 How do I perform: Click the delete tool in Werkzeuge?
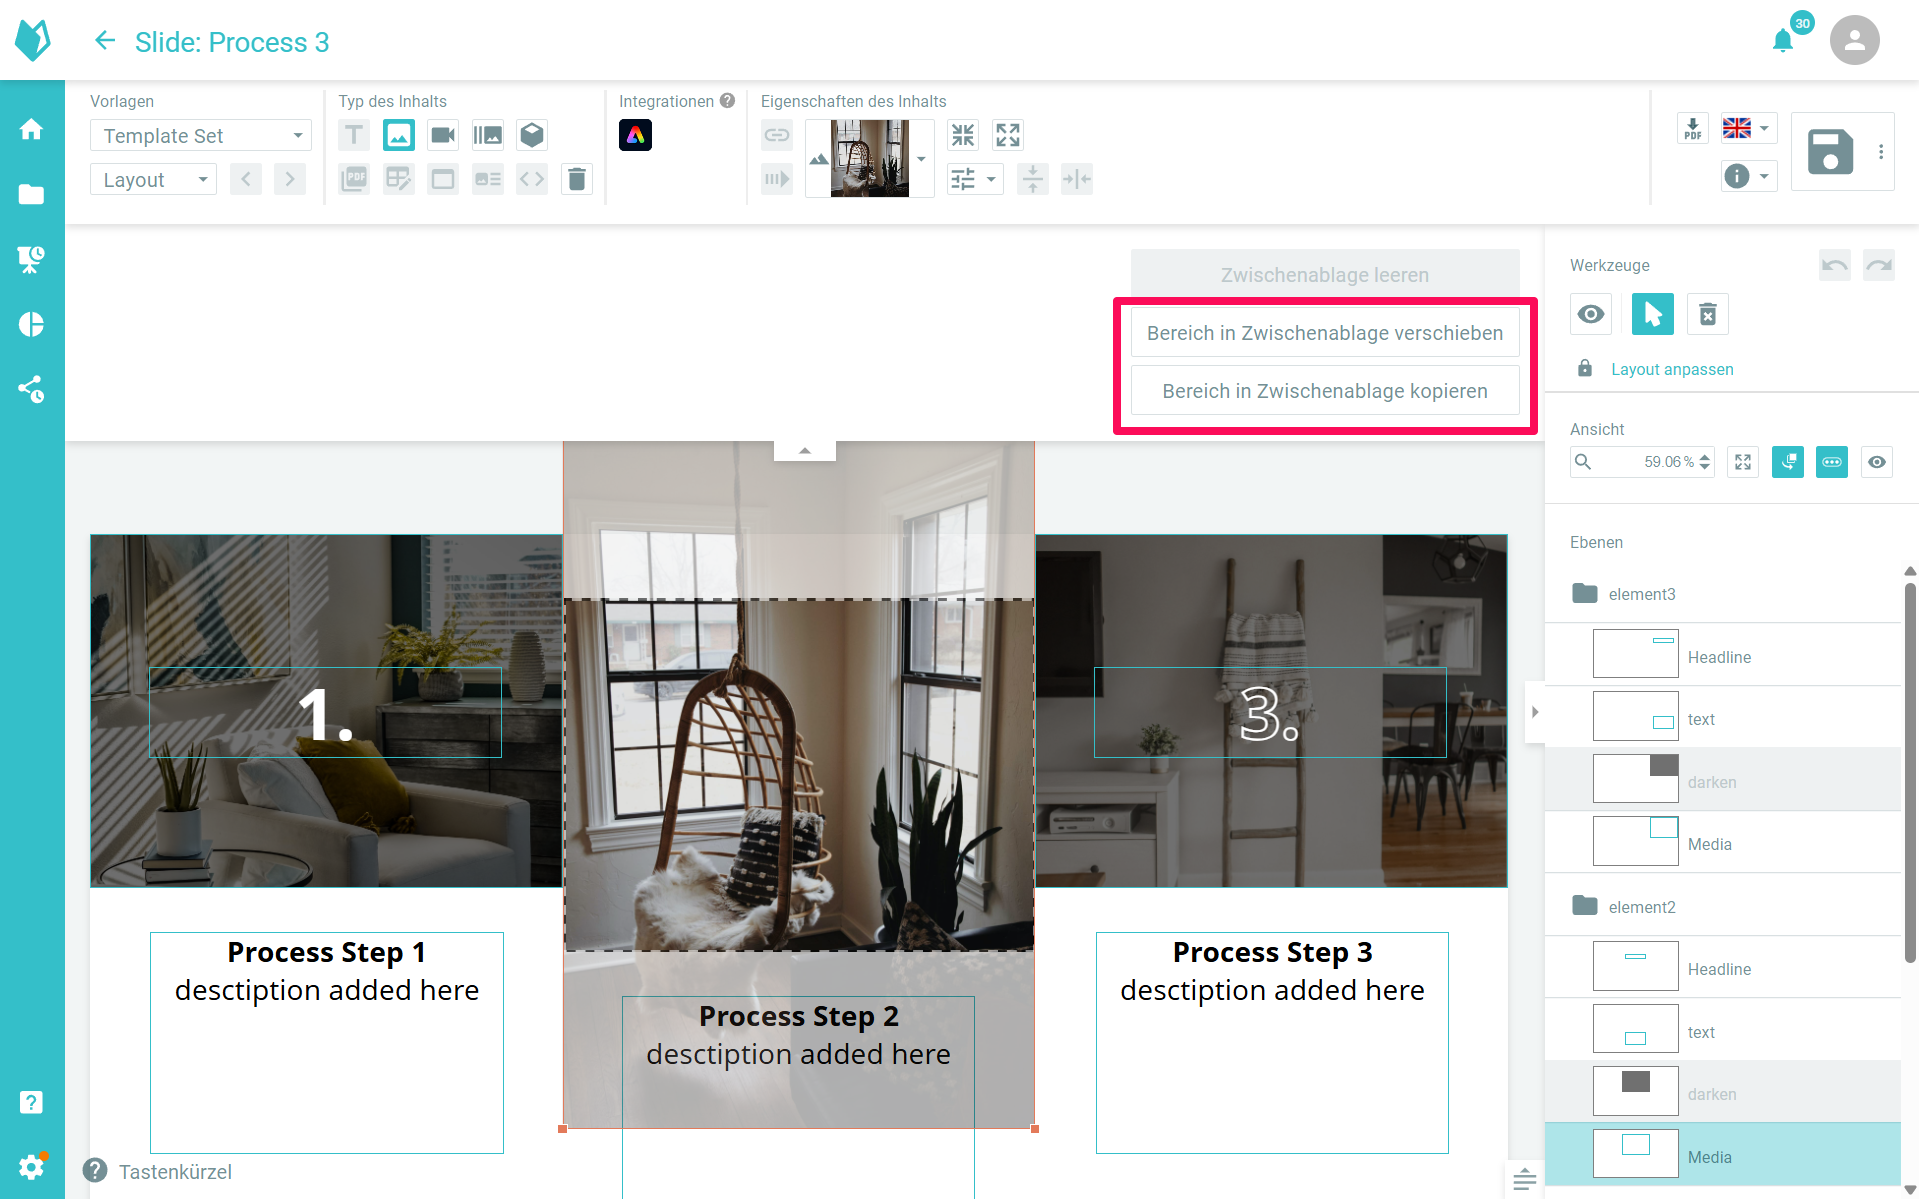1707,315
